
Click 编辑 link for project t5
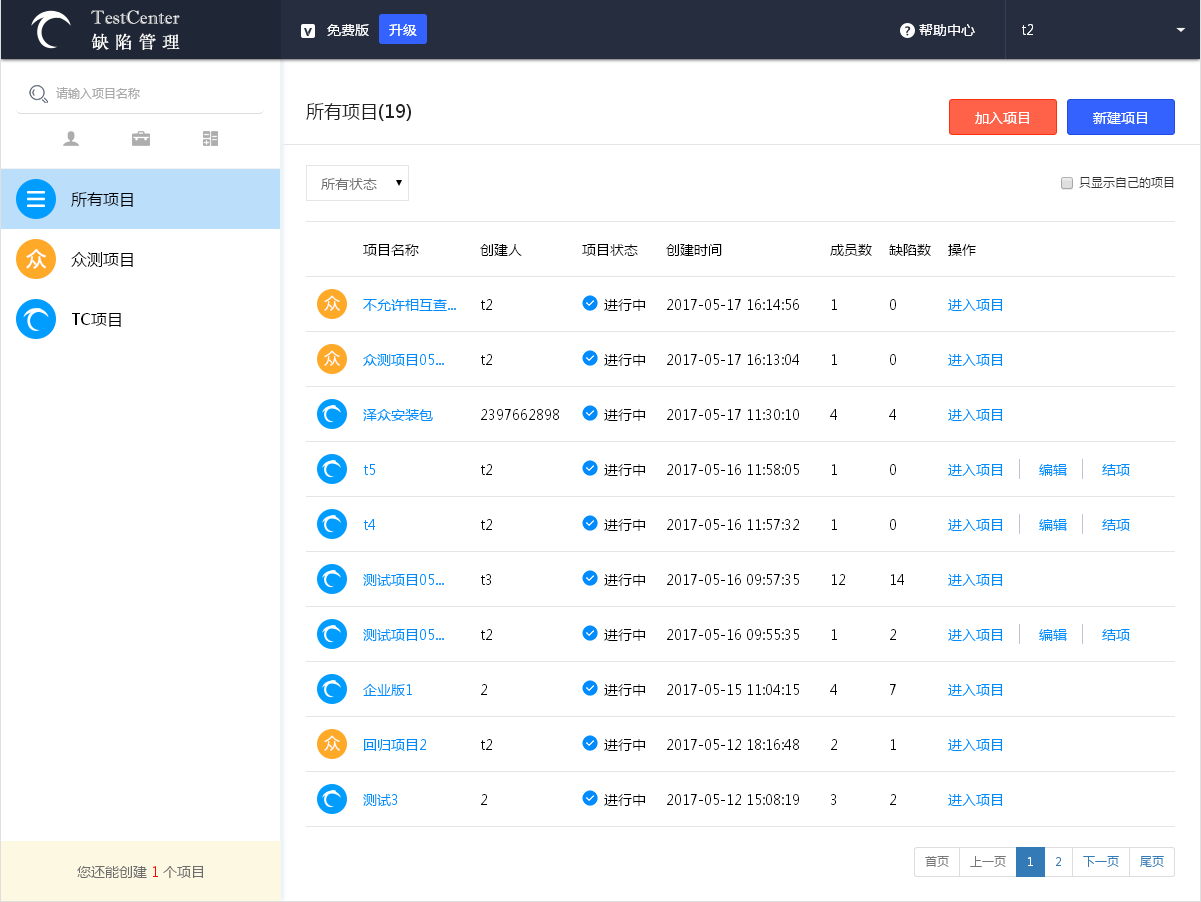point(1052,470)
